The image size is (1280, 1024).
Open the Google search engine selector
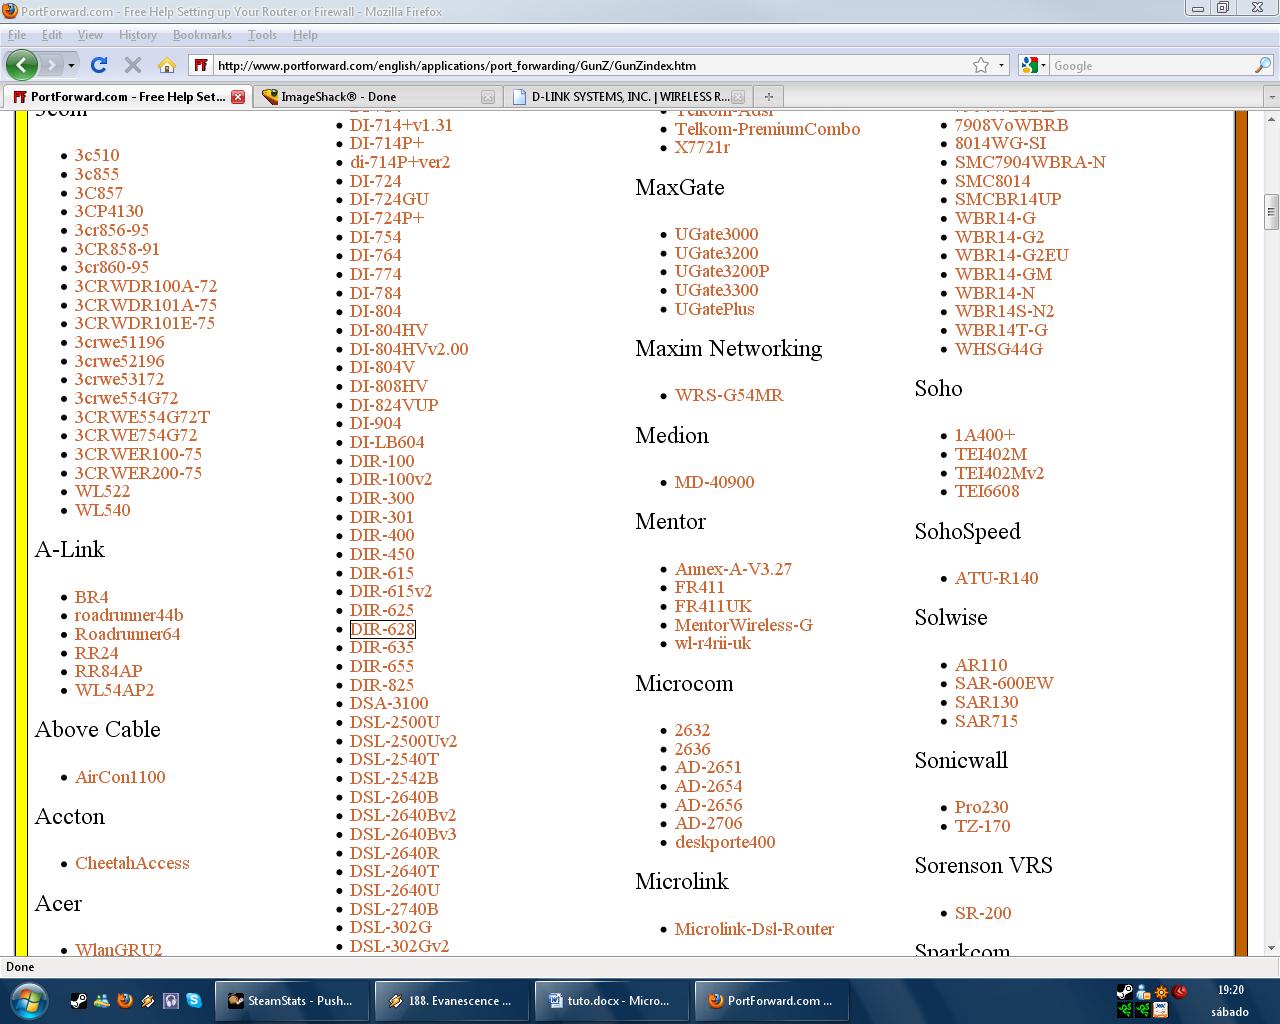tap(1034, 65)
